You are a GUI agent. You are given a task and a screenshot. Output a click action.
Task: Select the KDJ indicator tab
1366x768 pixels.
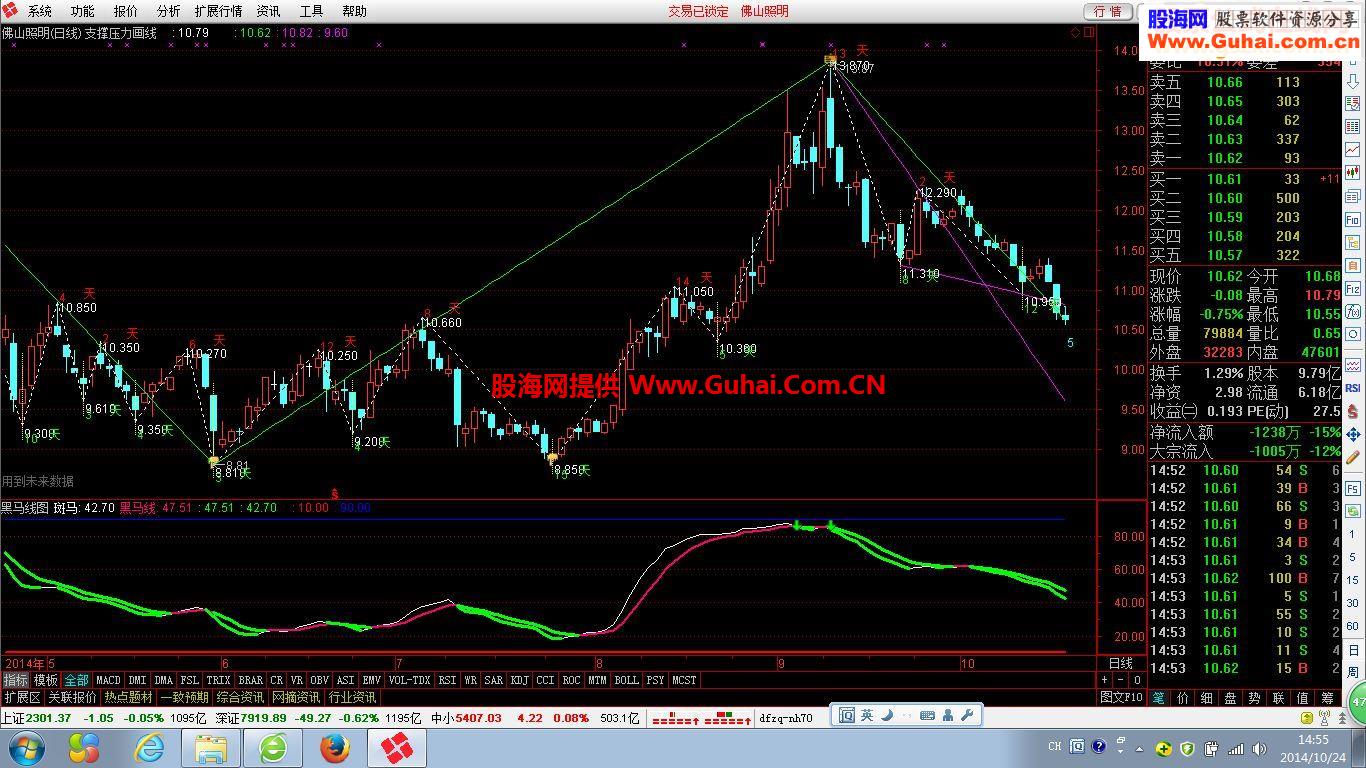click(520, 680)
